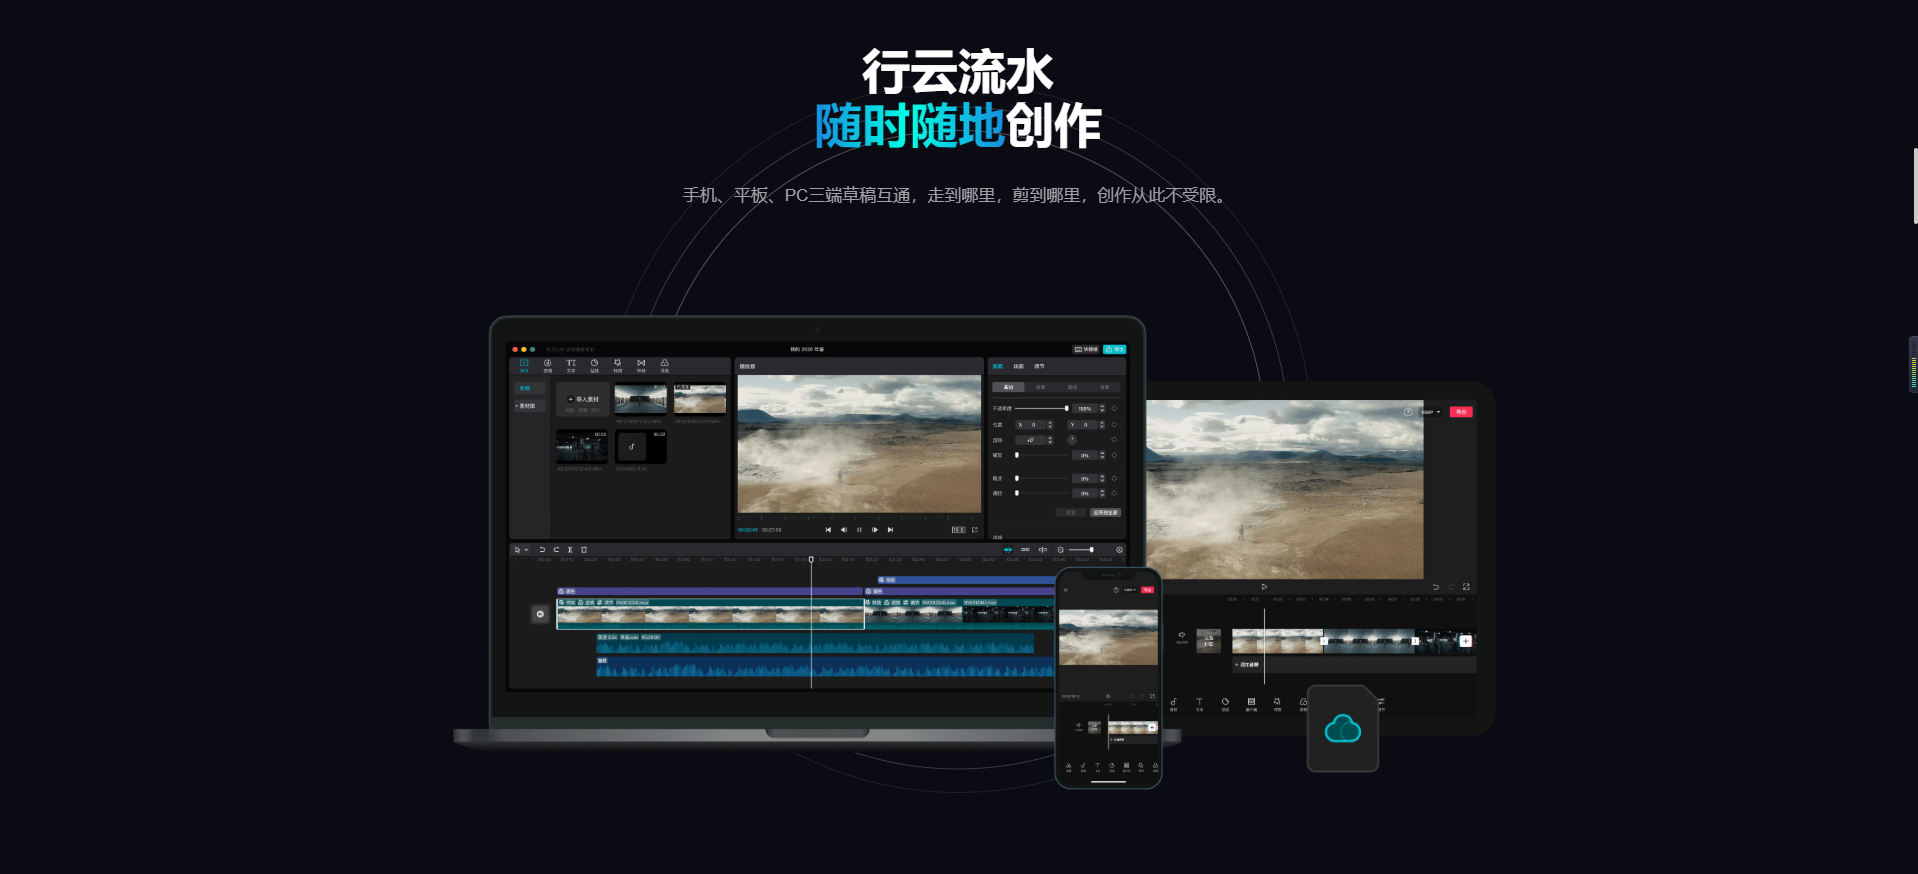Open the Text tab in laptop editor toolbar
This screenshot has width=1918, height=874.
(571, 365)
